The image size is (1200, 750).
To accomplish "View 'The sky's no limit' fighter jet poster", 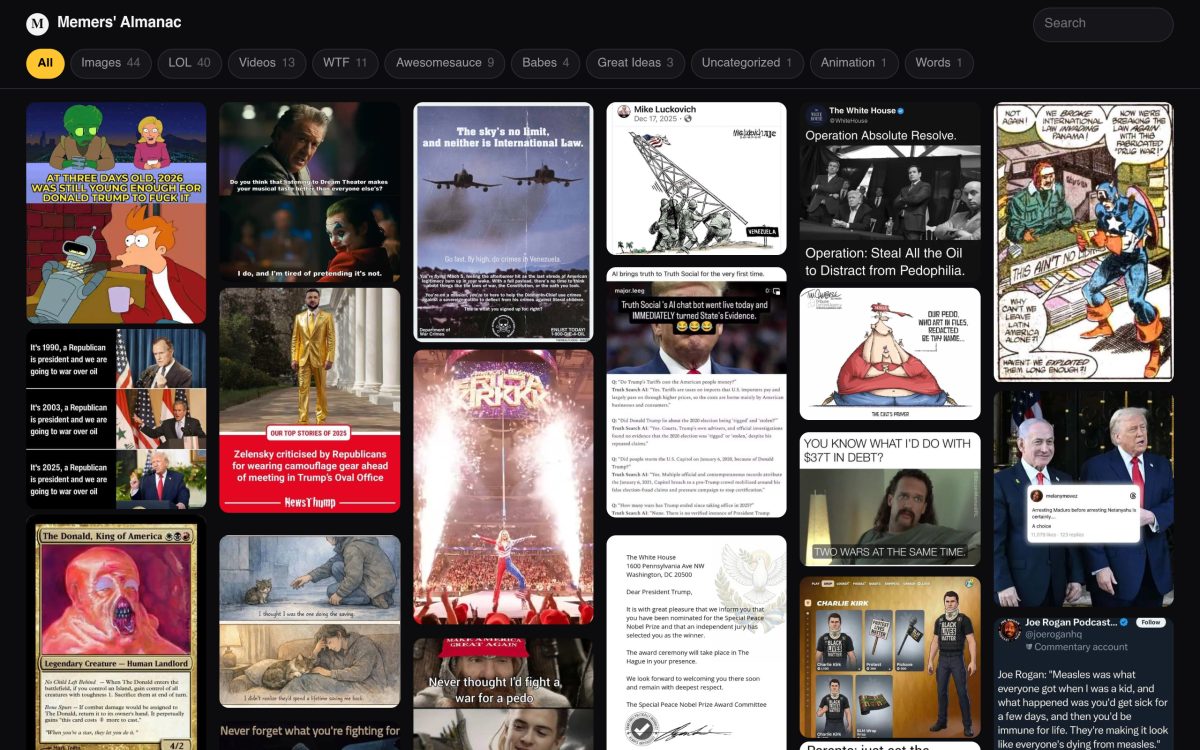I will 503,222.
